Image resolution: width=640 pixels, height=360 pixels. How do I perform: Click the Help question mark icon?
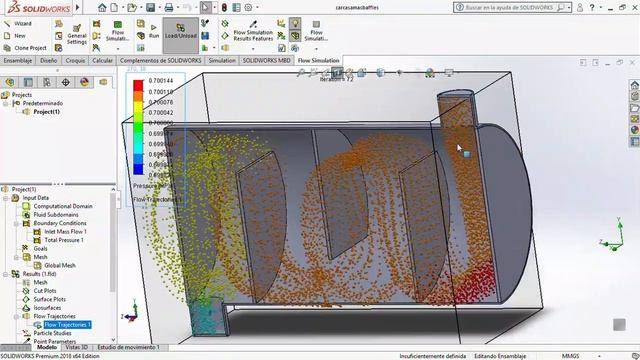592,7
